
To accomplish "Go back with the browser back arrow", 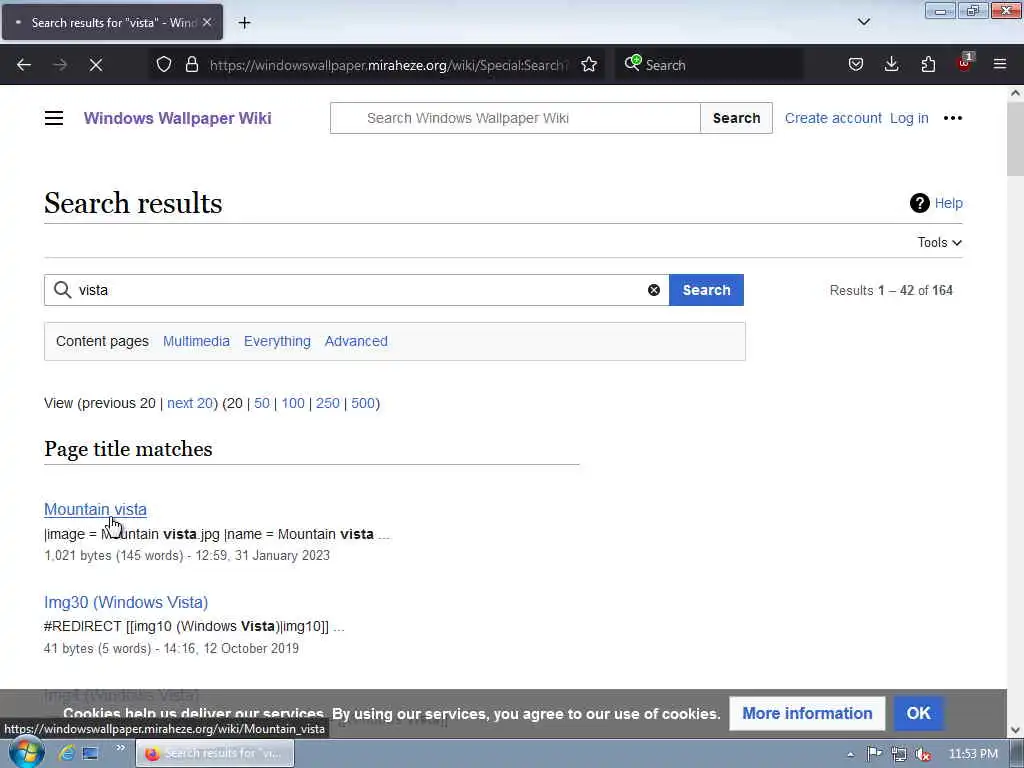I will click(x=24, y=65).
